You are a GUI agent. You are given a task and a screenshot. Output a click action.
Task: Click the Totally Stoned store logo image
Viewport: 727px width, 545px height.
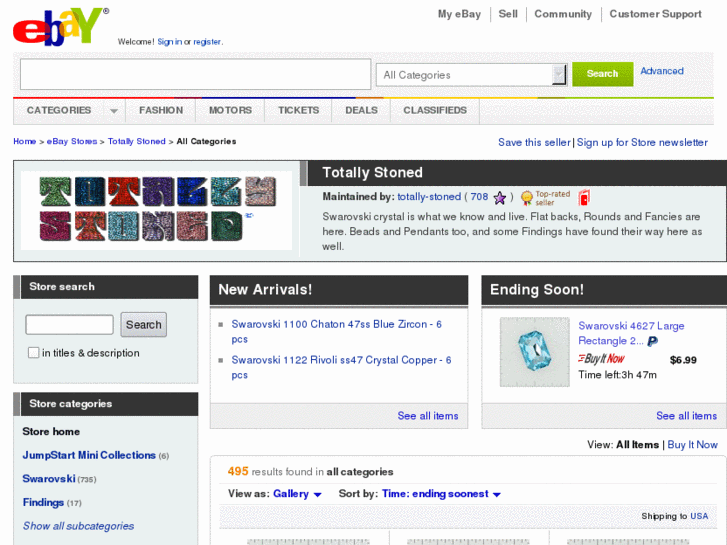[157, 209]
